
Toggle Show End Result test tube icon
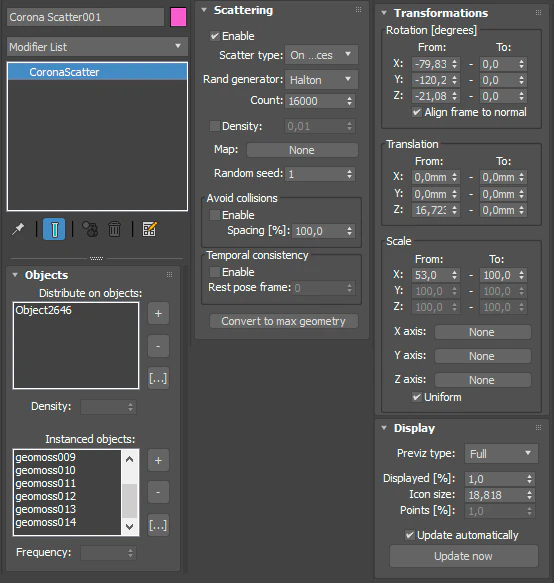click(54, 229)
